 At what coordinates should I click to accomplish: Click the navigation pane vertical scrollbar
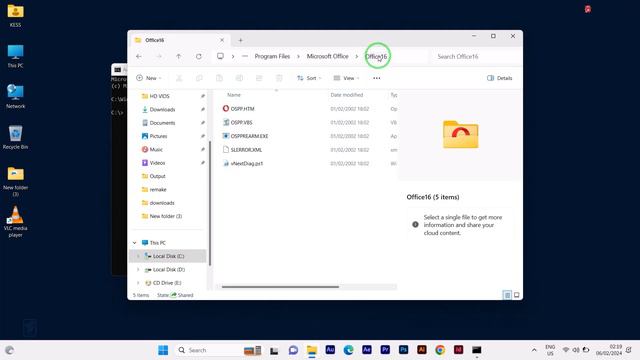[x=210, y=203]
